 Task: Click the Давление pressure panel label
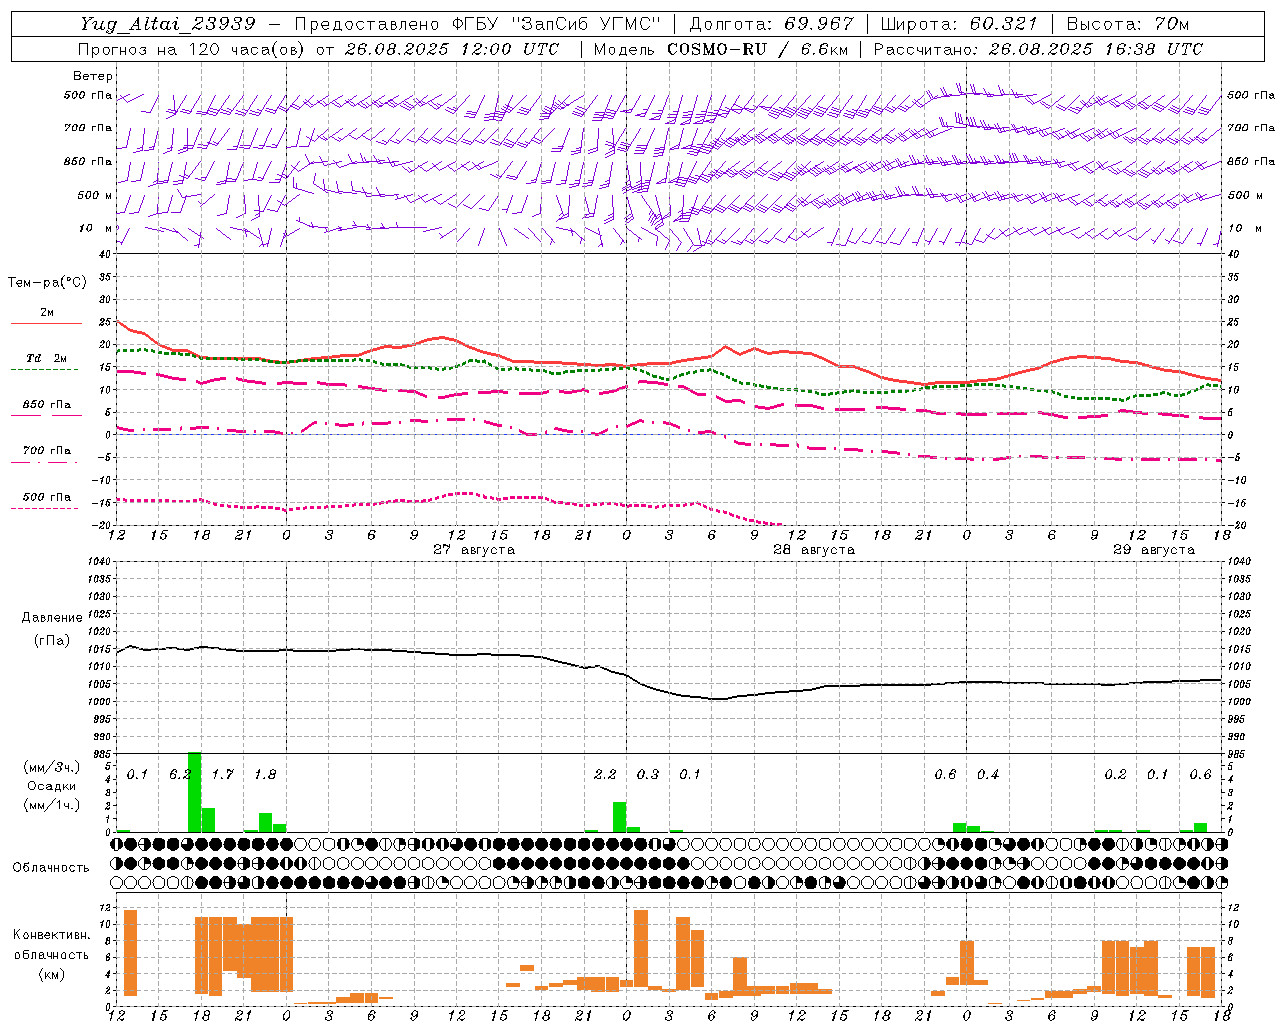pos(52,618)
